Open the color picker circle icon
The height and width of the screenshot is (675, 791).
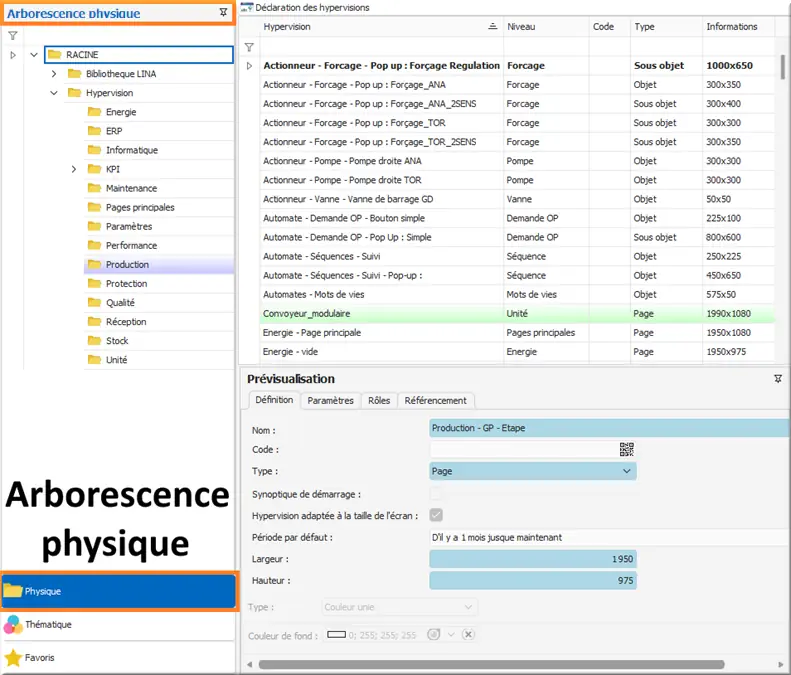(x=433, y=635)
